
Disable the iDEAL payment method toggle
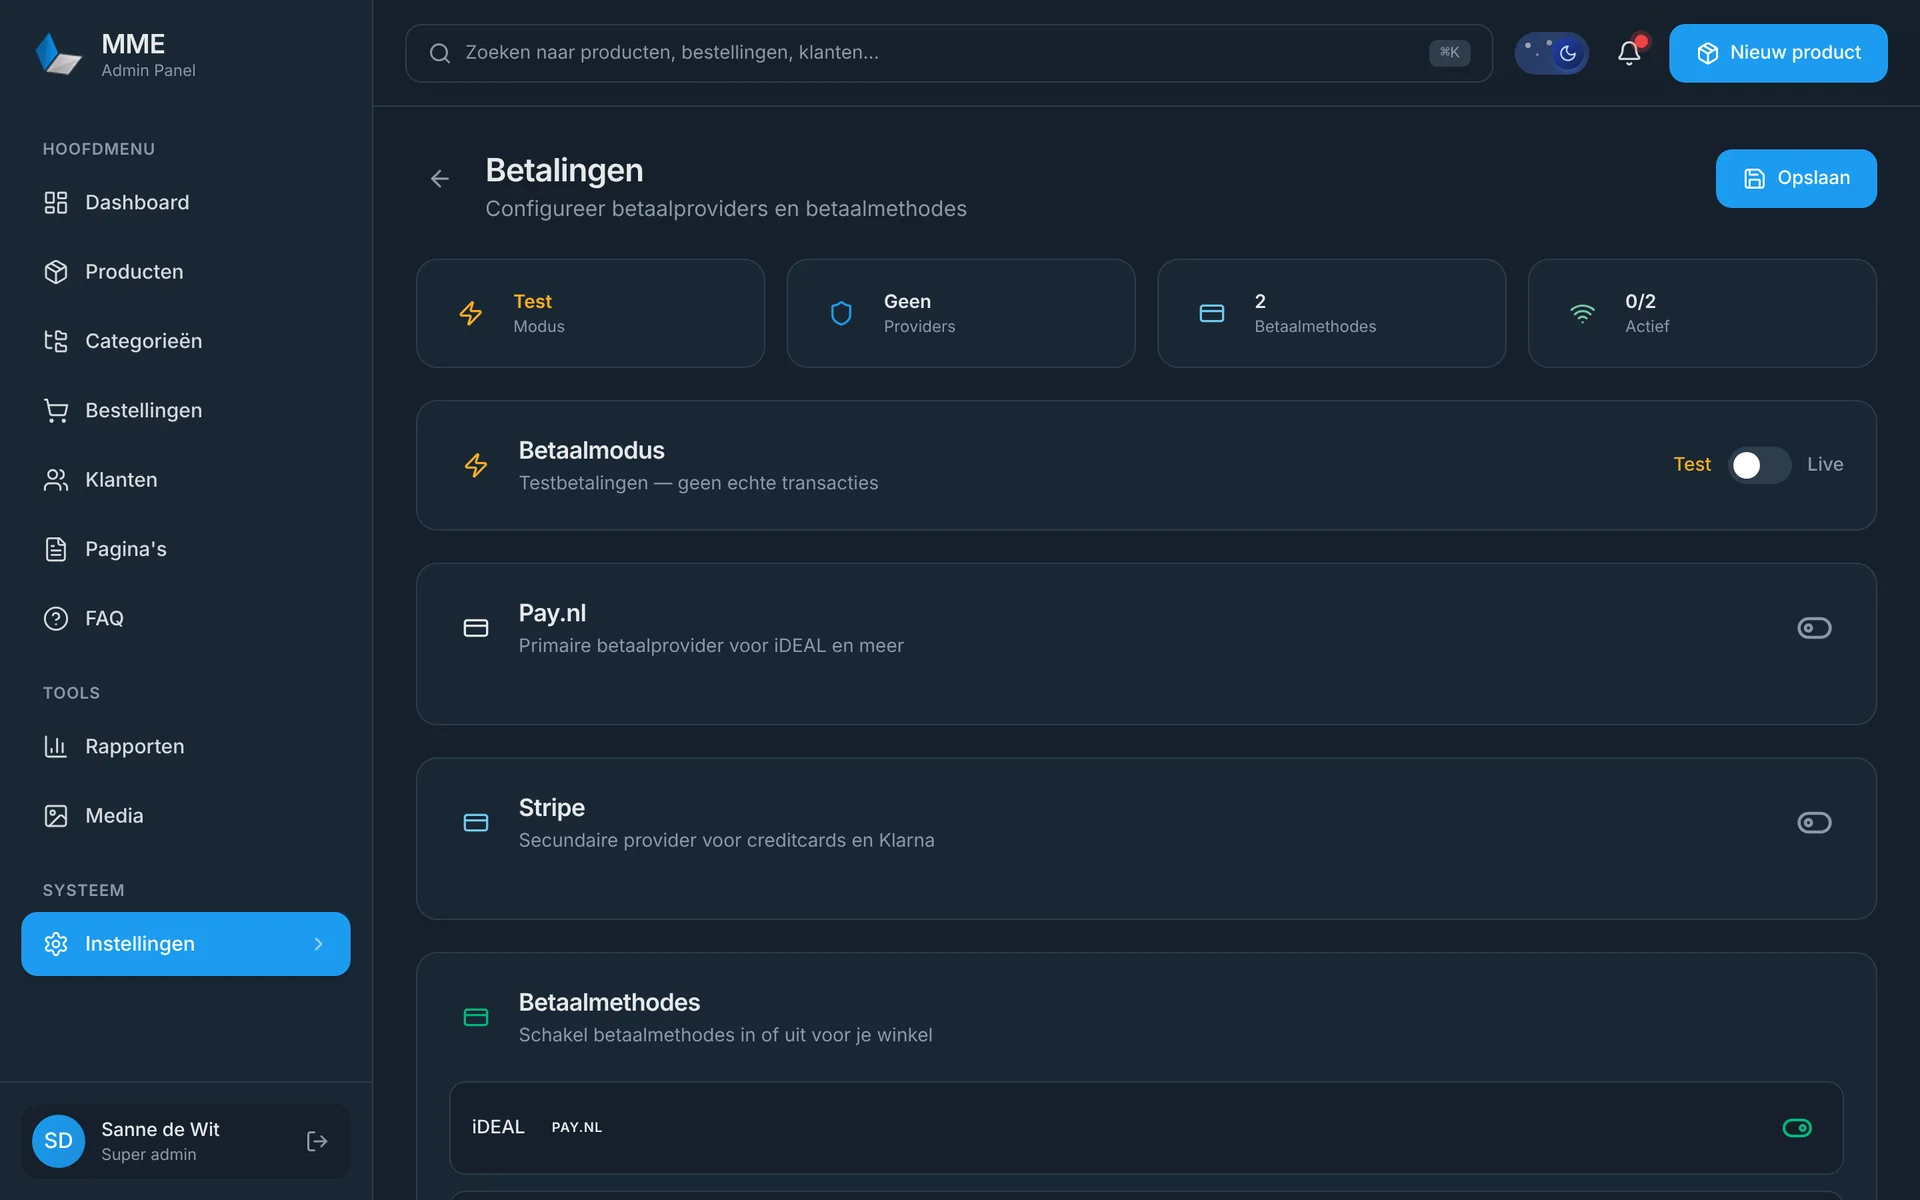point(1797,1128)
